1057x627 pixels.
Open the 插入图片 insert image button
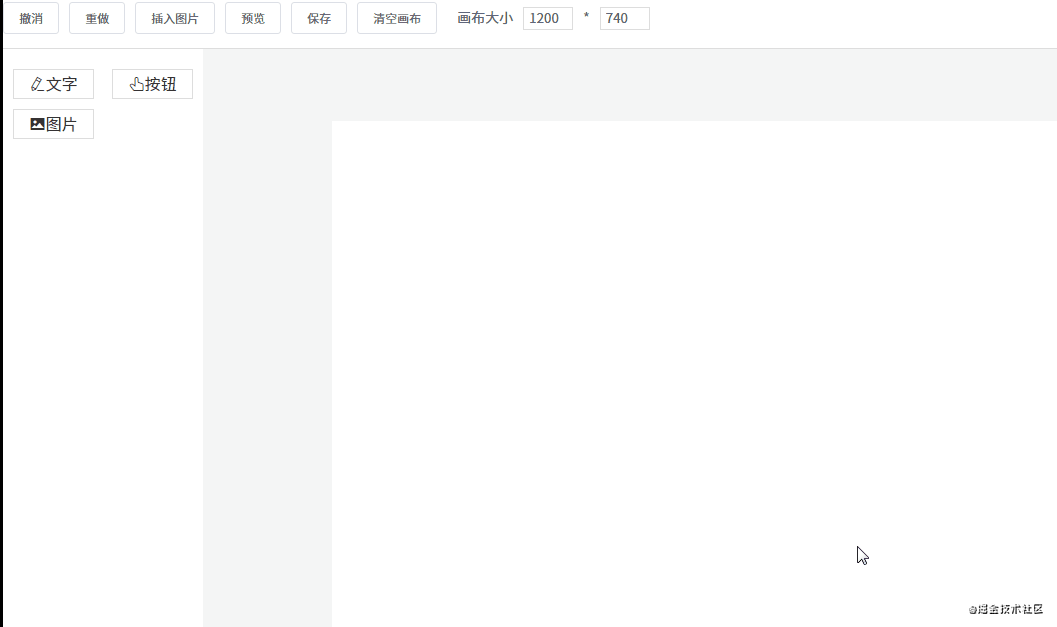click(175, 18)
